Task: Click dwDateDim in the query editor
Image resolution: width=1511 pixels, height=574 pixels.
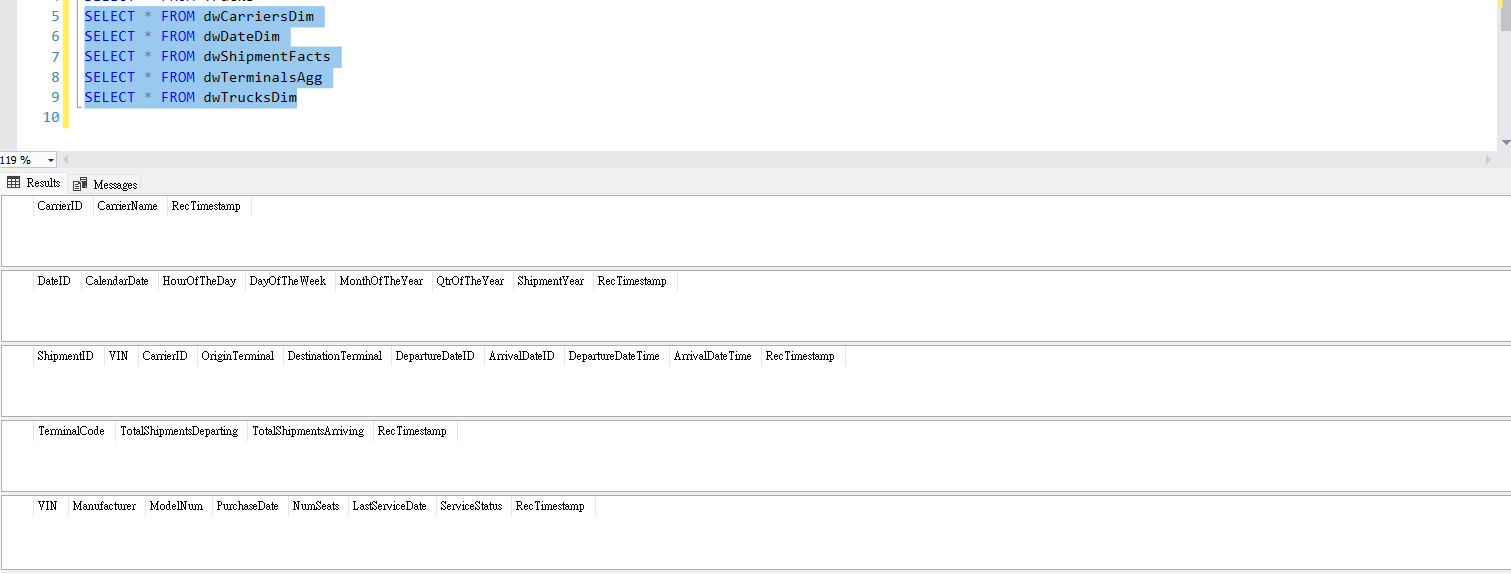Action: (241, 36)
